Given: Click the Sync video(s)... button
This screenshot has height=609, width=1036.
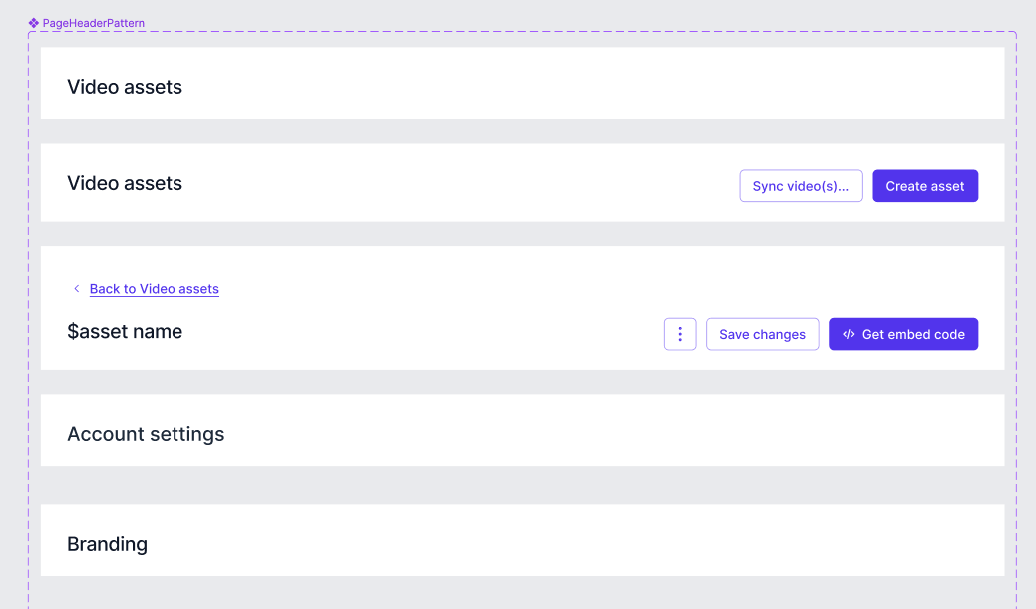Looking at the screenshot, I should click(x=800, y=185).
